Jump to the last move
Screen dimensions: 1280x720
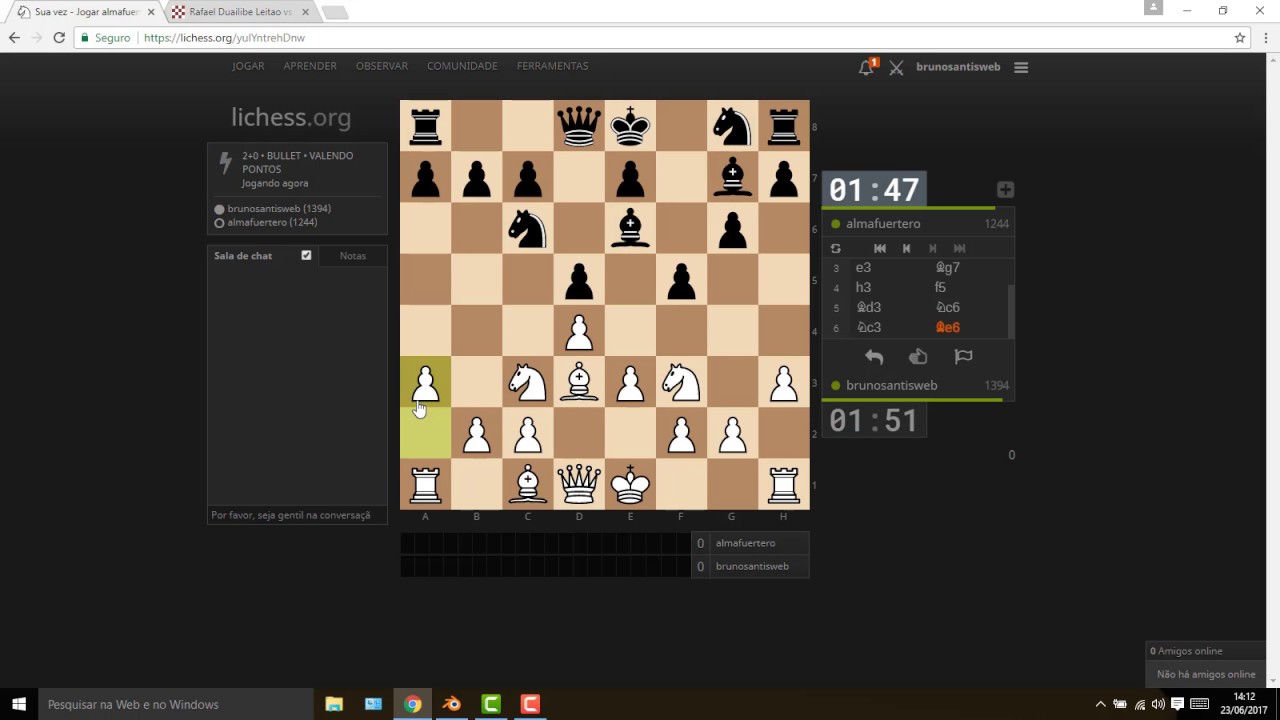(959, 248)
